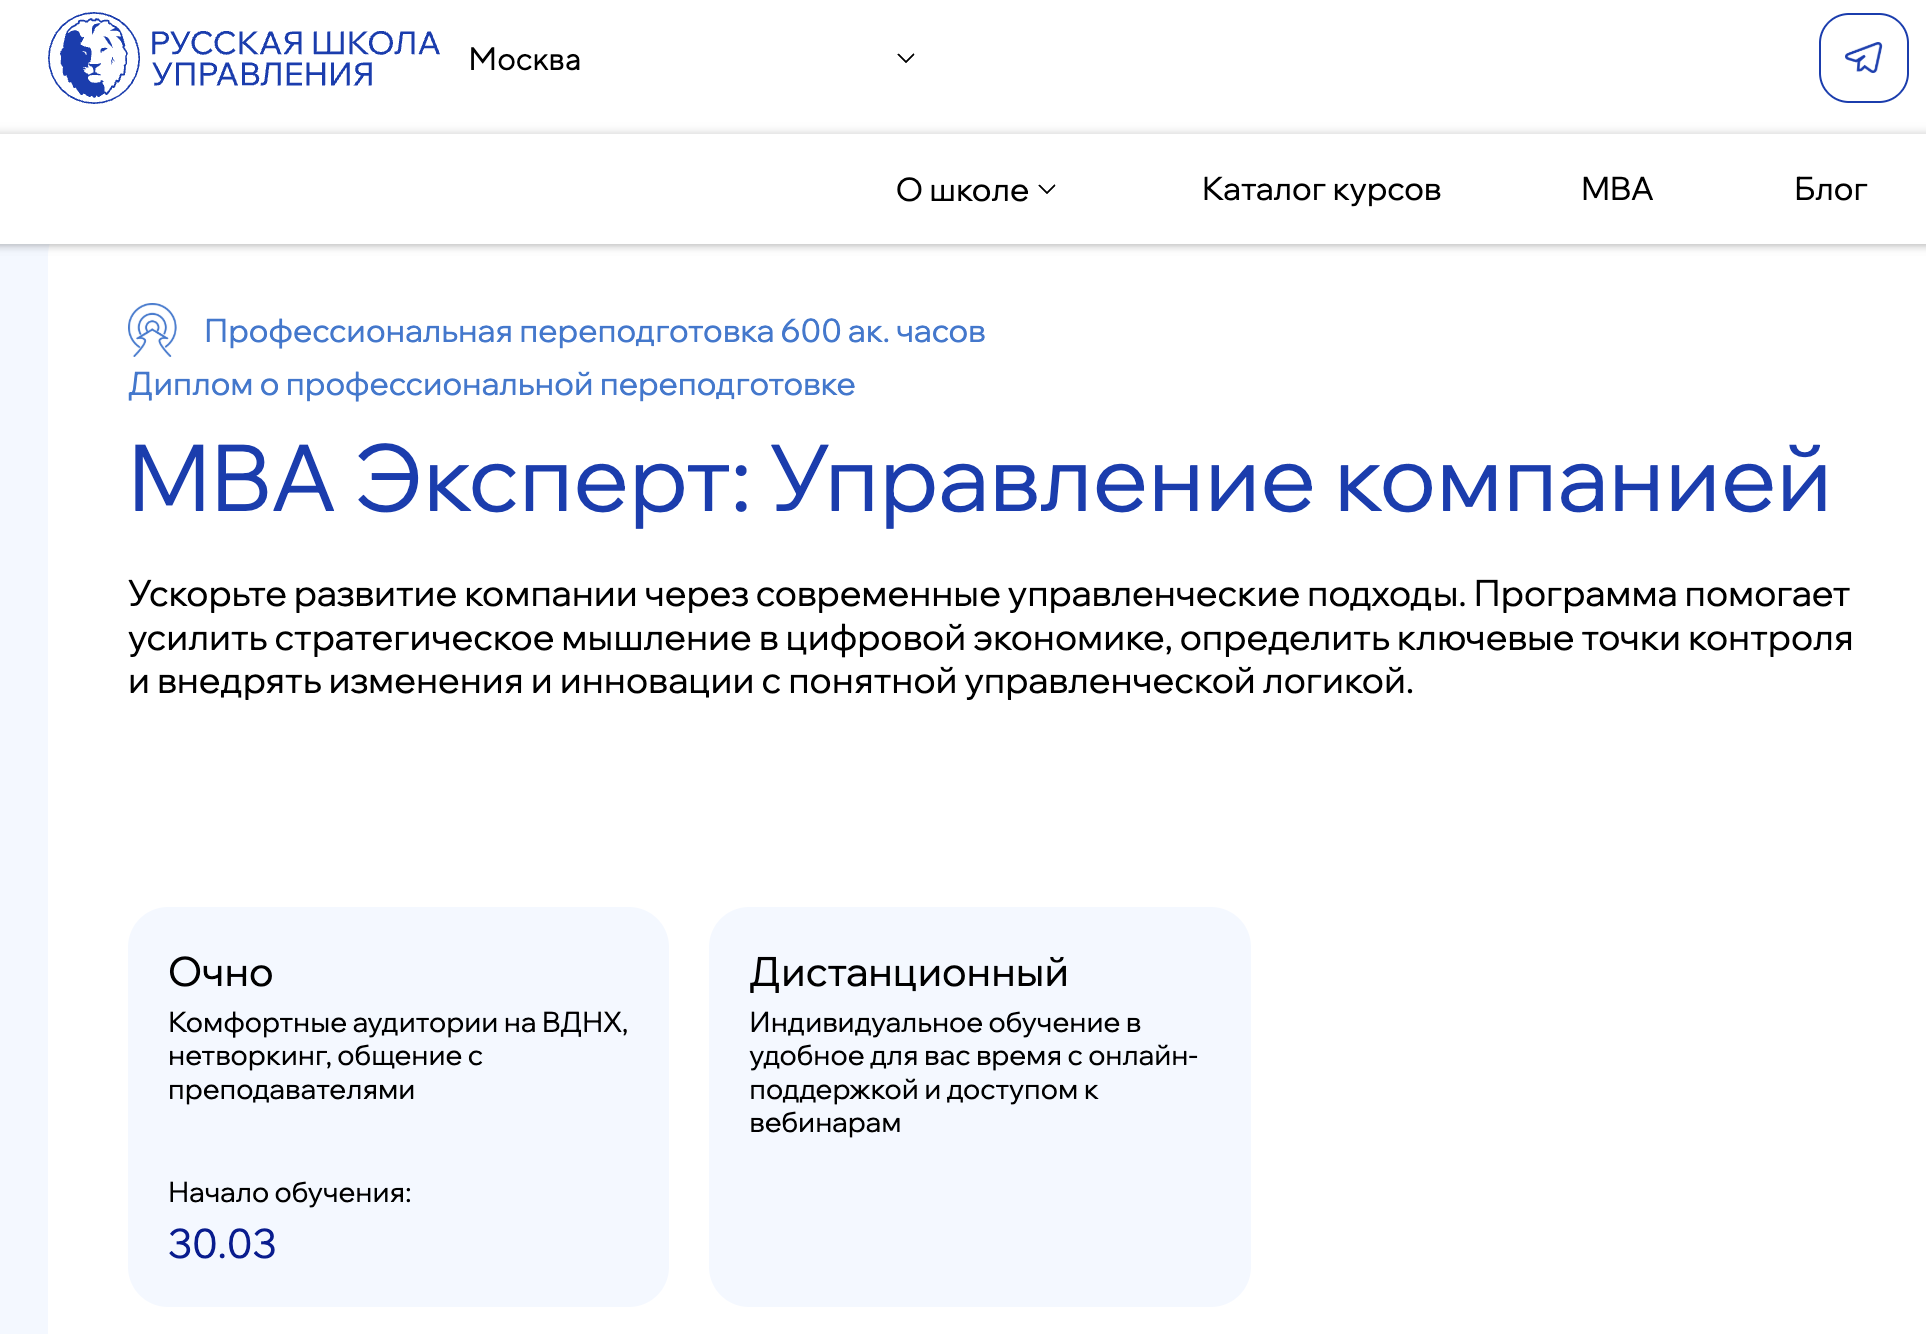Image resolution: width=1926 pixels, height=1334 pixels.
Task: Click the lion head logo icon
Action: tap(94, 58)
